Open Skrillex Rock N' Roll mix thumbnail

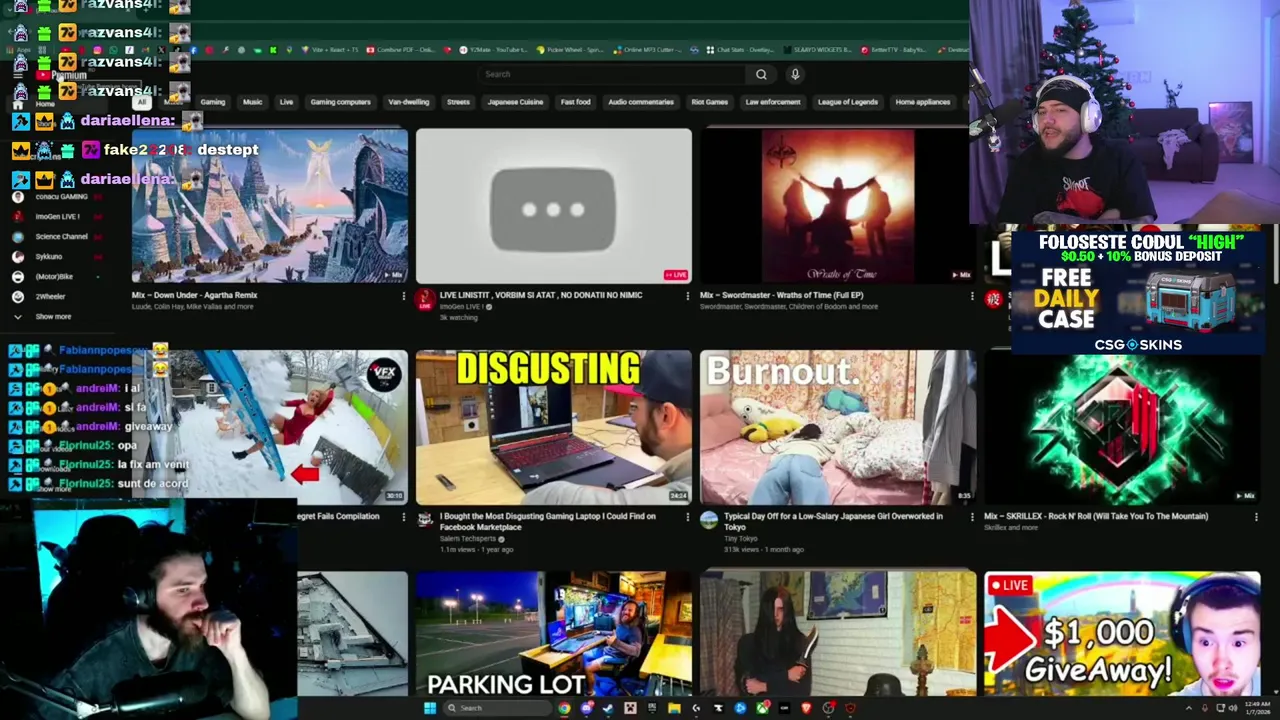[x=1122, y=427]
